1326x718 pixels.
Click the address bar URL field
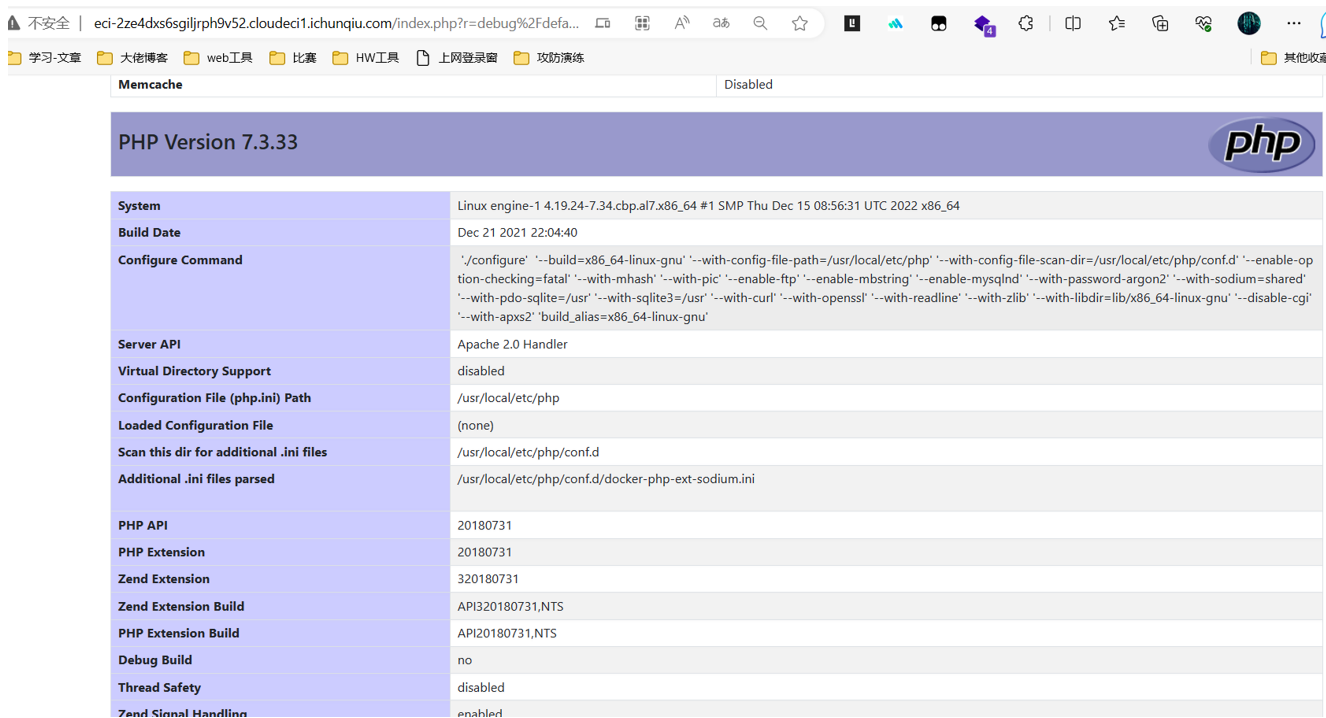click(336, 23)
